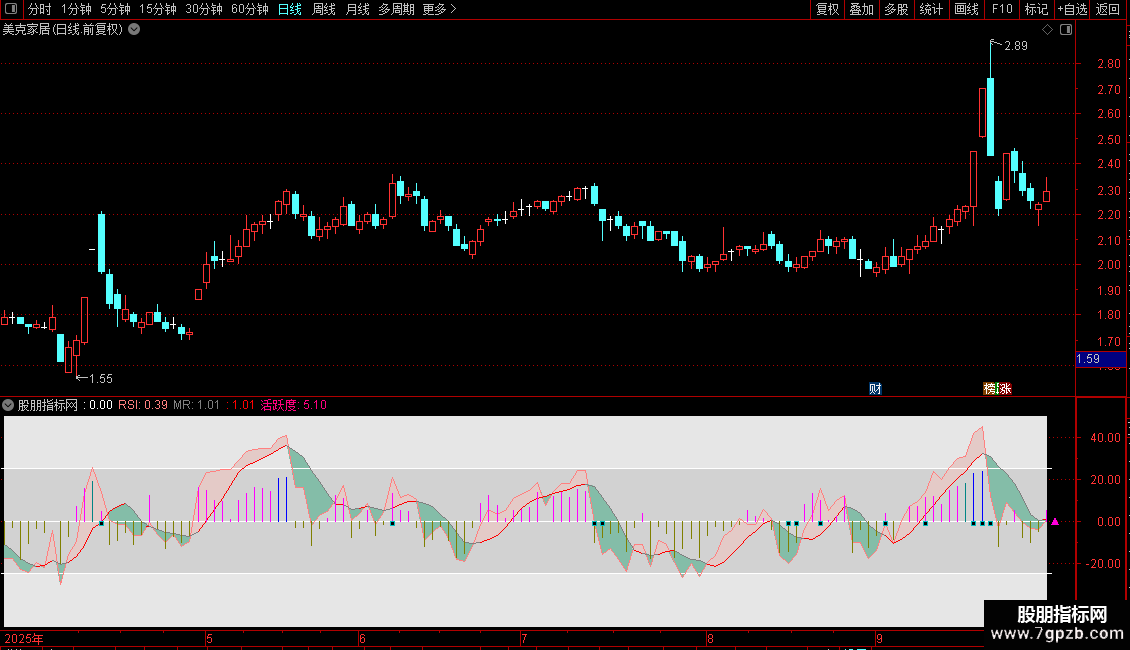Click the tallest candlestick at the 2.89 peak
The height and width of the screenshot is (650, 1130).
click(990, 116)
